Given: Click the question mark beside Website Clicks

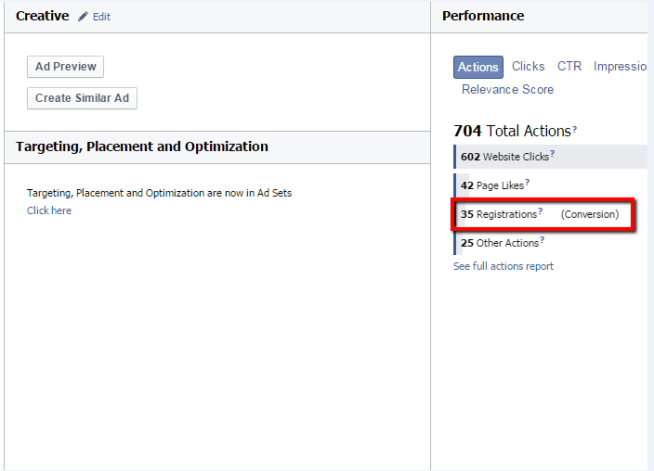Looking at the screenshot, I should (552, 155).
